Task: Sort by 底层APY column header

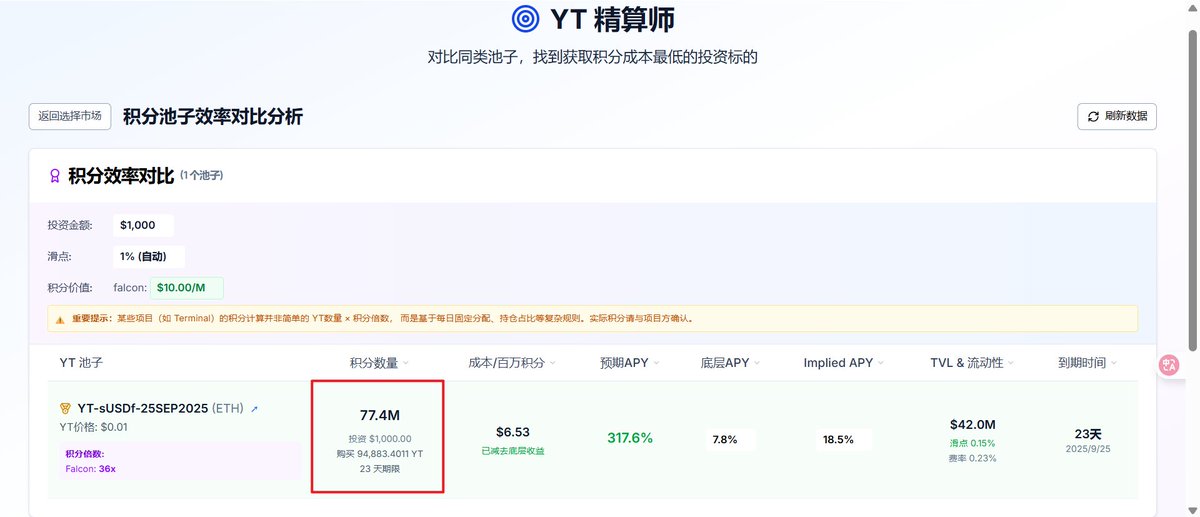Action: tap(731, 363)
